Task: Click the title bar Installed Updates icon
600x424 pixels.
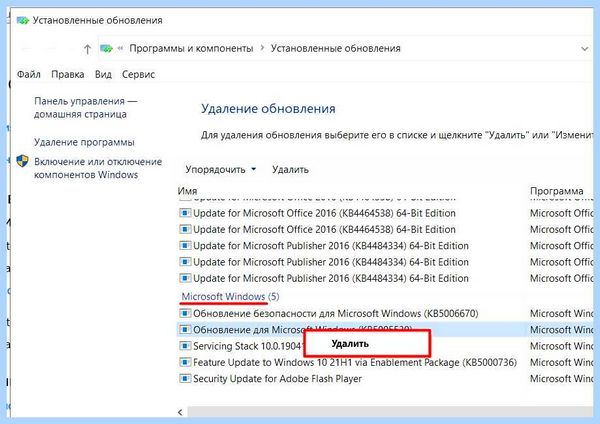Action: tap(23, 20)
